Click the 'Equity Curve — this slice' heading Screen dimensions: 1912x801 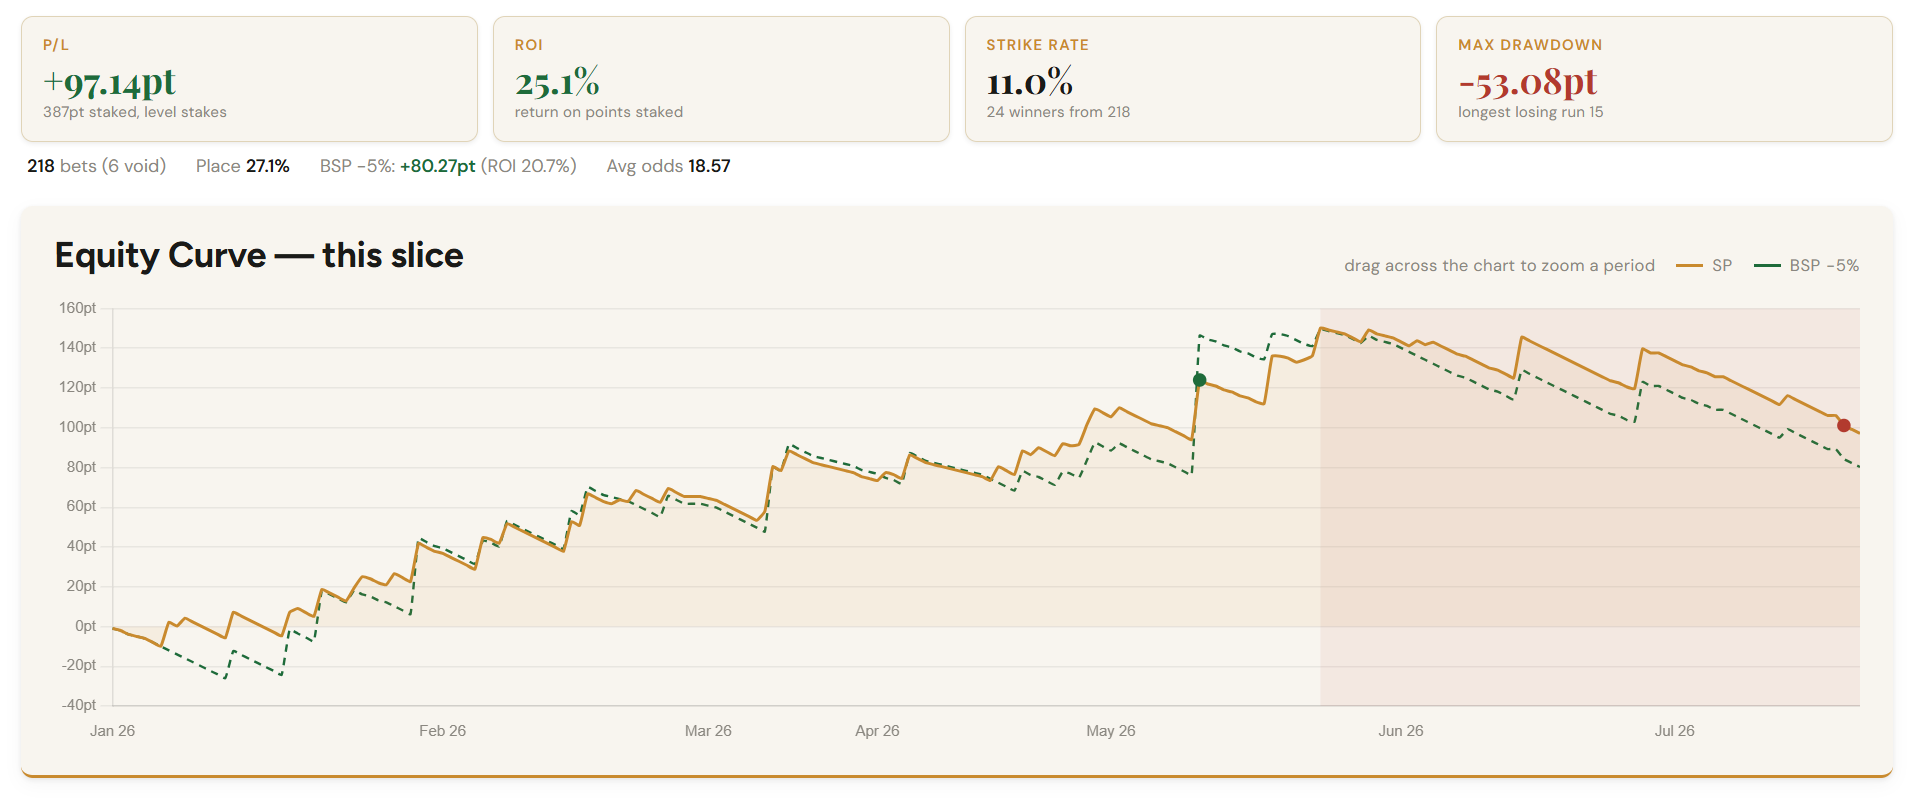click(259, 256)
